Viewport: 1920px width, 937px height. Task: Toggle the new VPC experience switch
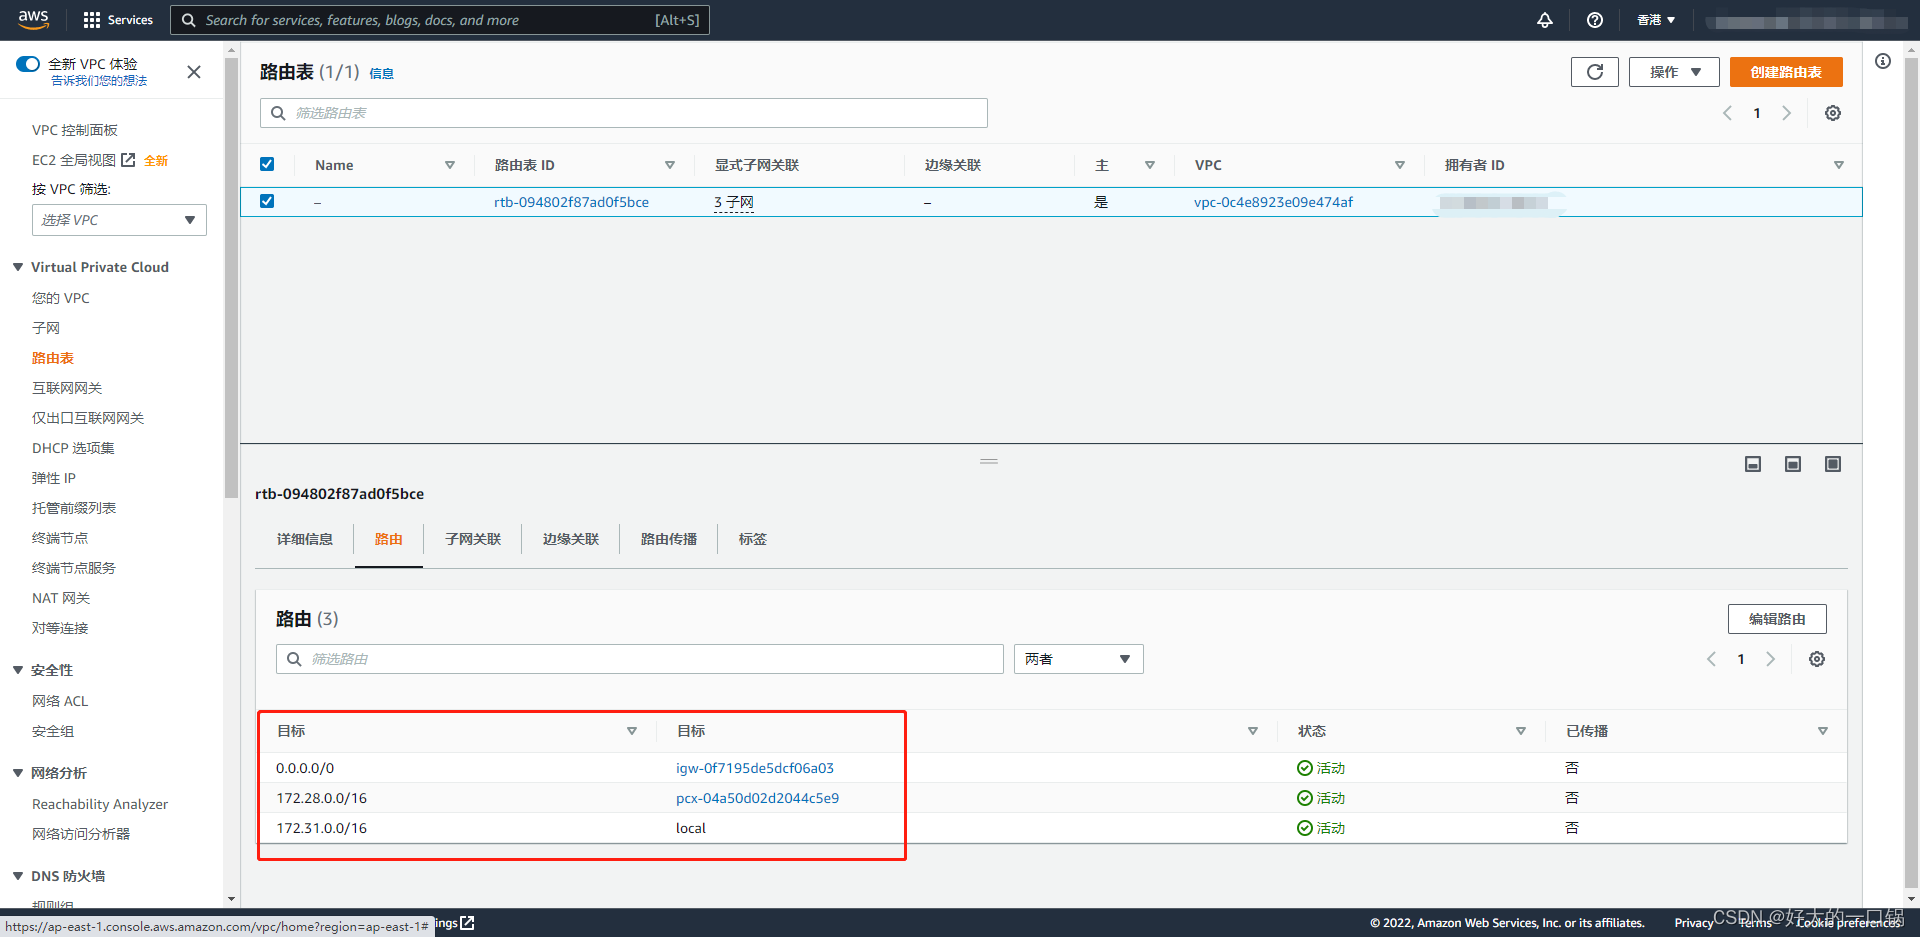click(x=28, y=64)
